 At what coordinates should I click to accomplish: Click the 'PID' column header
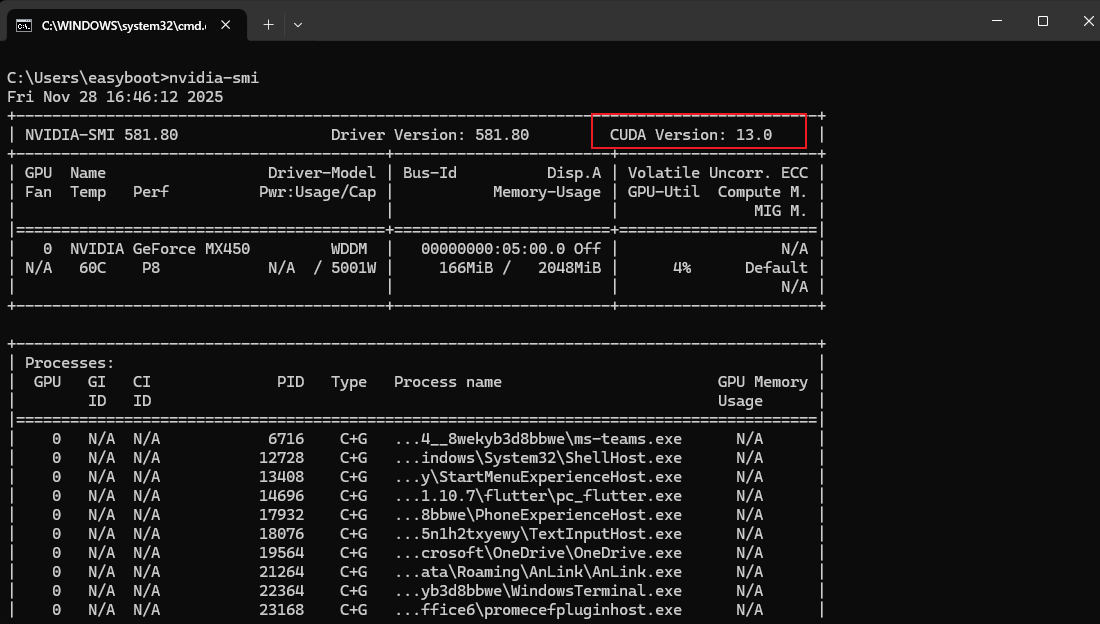click(290, 382)
